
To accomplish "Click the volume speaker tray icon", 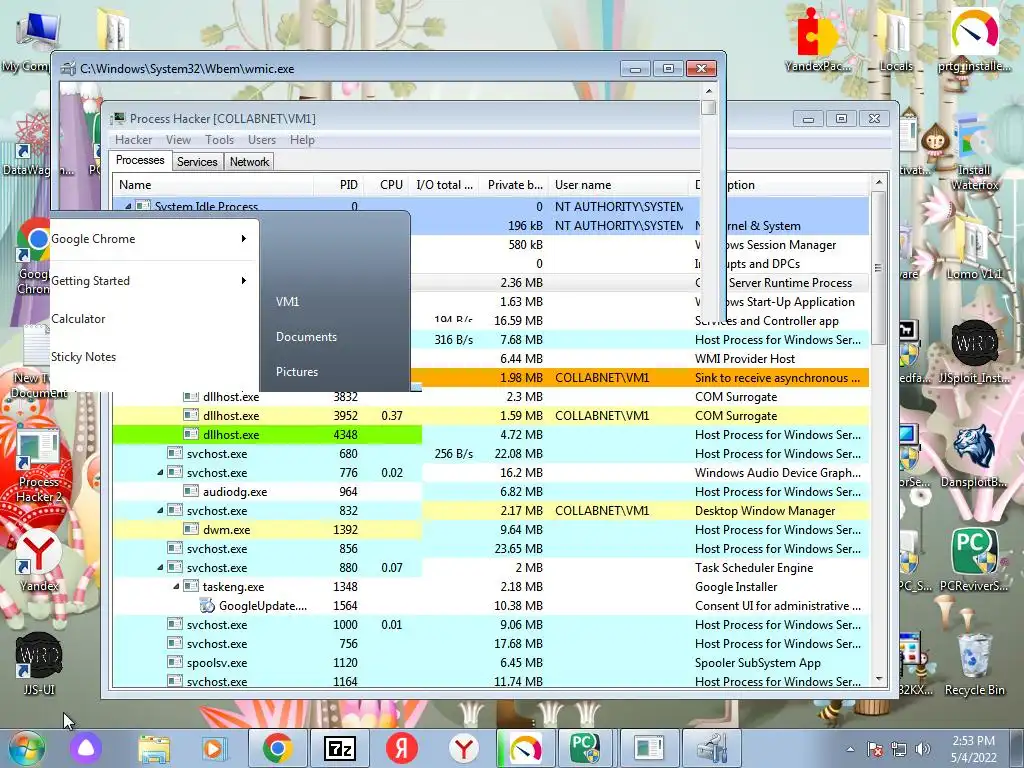I will (922, 749).
